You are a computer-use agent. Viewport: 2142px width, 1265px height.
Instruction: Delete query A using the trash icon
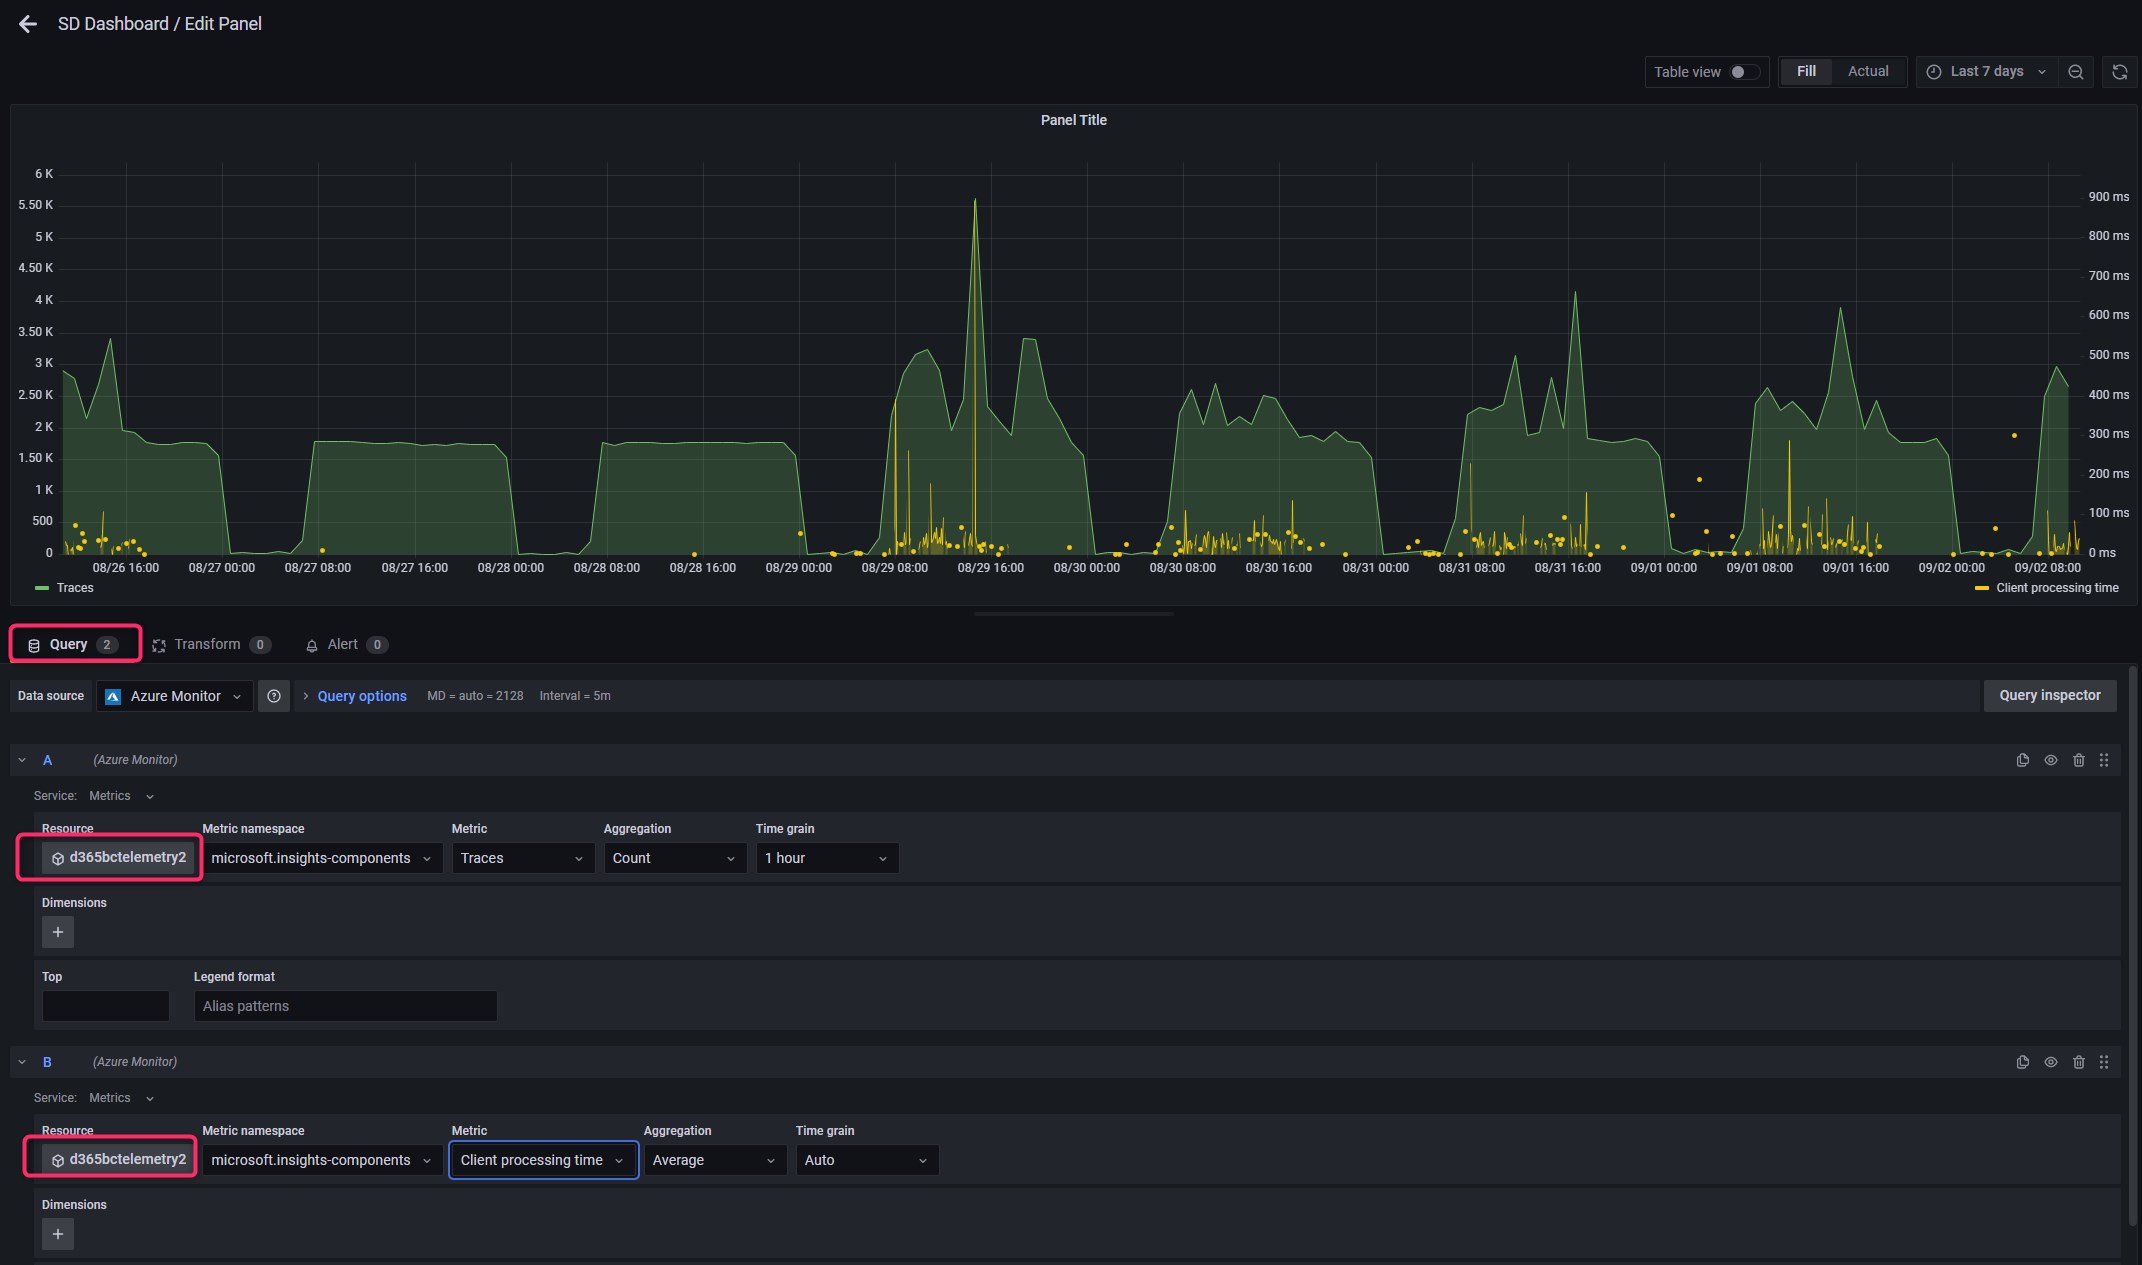click(2078, 760)
